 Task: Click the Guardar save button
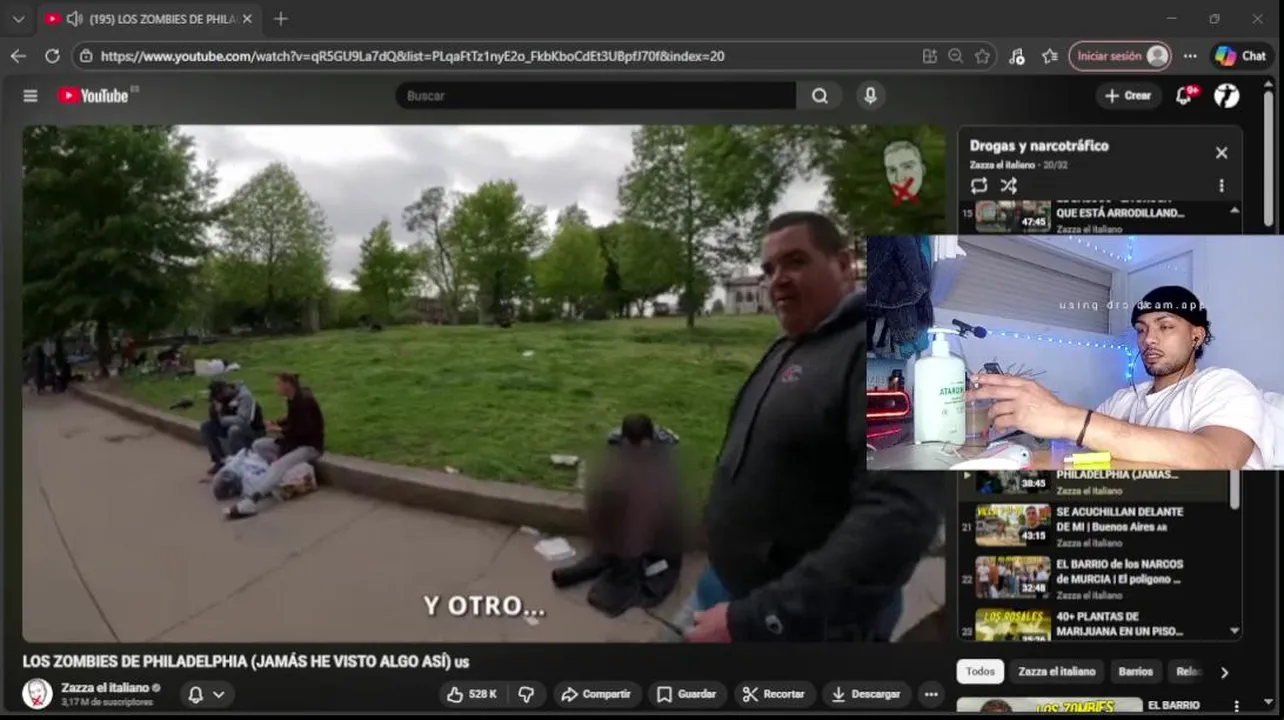(686, 694)
